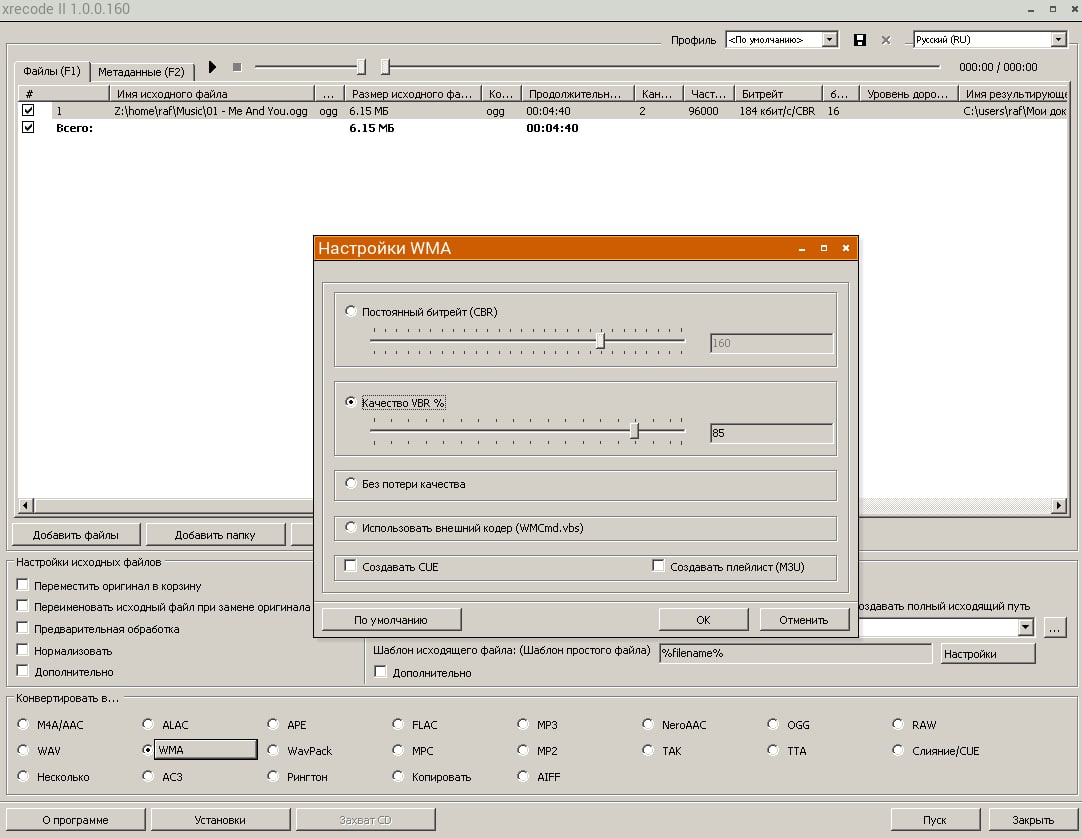The image size is (1082, 838).
Task: Uncheck the checkbox of file row 1
Action: [x=28, y=110]
